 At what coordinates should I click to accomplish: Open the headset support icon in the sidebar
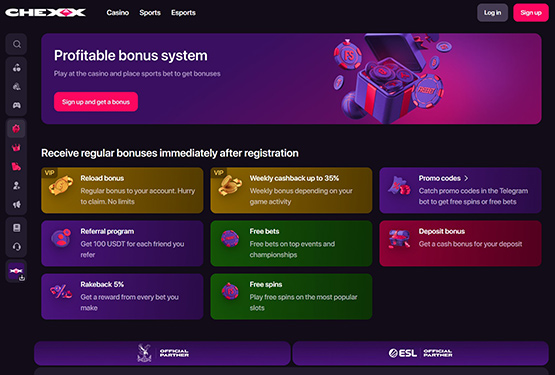click(x=17, y=246)
